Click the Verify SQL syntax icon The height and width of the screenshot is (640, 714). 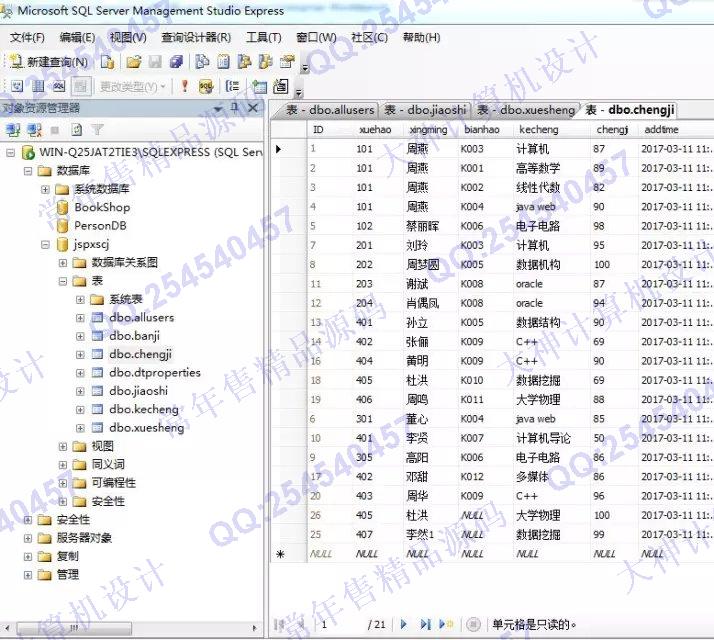(x=206, y=86)
